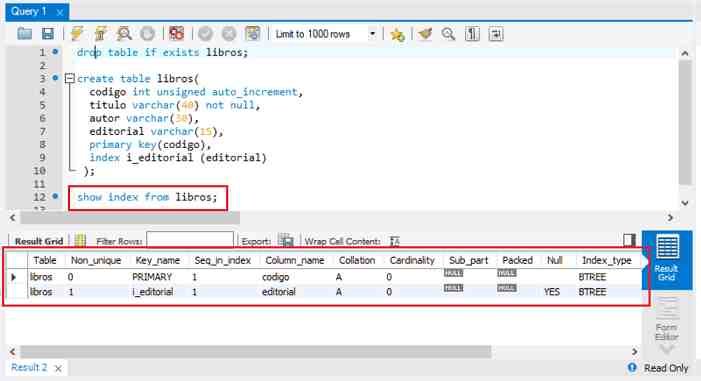Viewport: 701px width, 381px height.
Task: Select Result Grid side panel button
Action: [x=666, y=260]
